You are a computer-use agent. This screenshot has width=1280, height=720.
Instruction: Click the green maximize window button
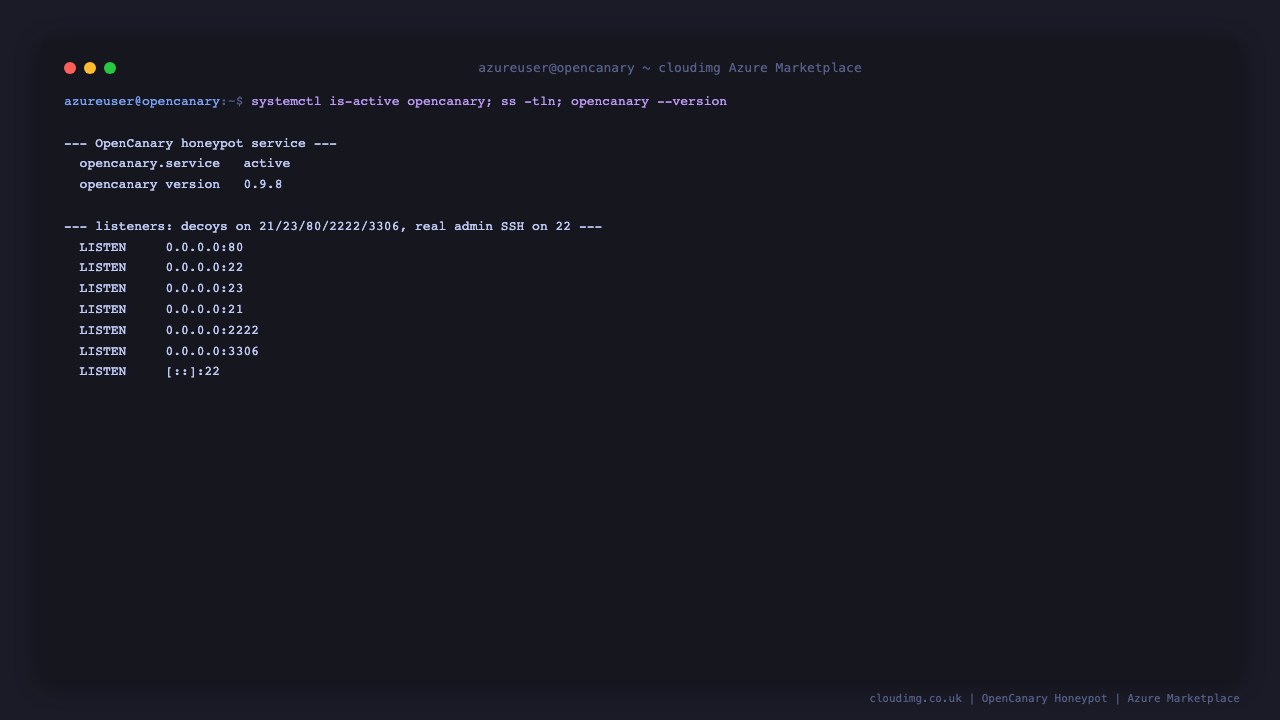(x=110, y=68)
